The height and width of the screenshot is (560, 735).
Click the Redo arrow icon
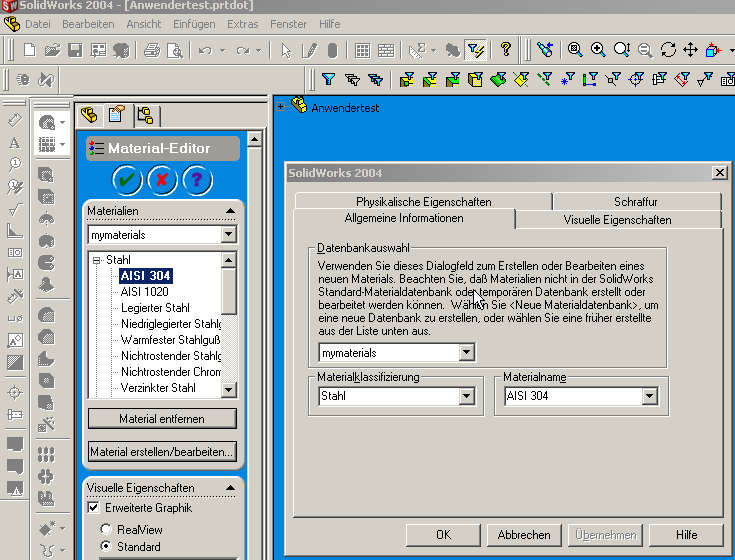tap(242, 50)
